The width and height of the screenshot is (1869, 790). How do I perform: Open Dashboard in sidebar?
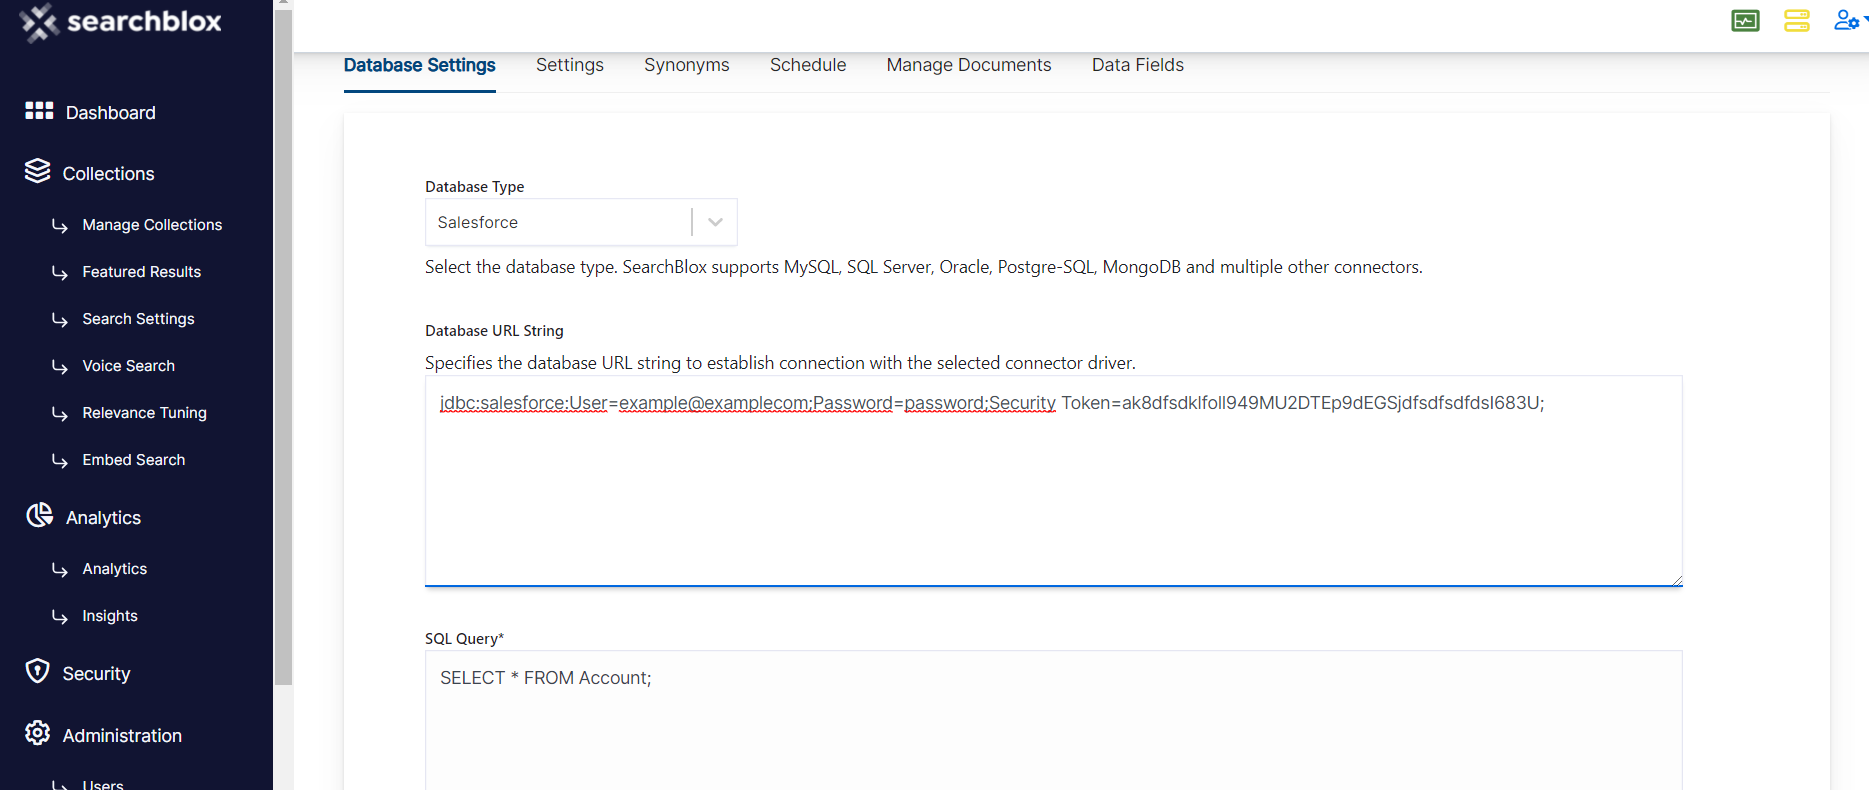click(111, 113)
